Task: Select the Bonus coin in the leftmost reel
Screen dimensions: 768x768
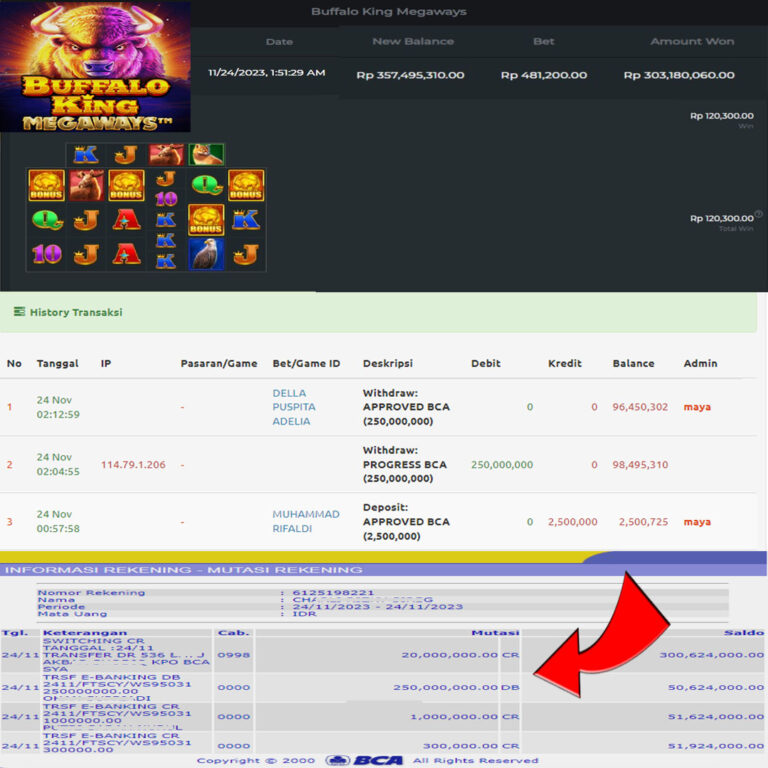Action: 46,185
